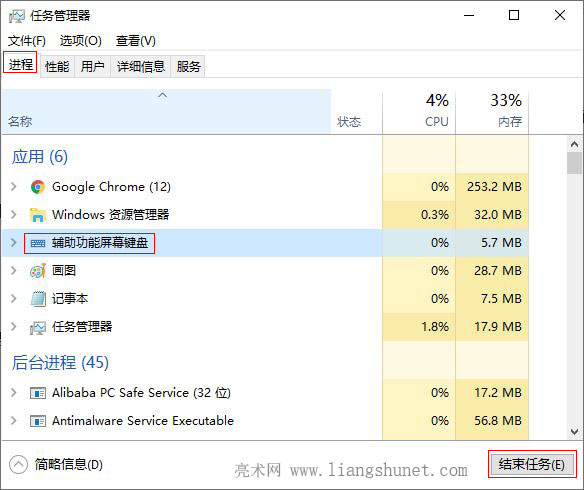
Task: Click the scrollbar down arrow
Action: pyautogui.click(x=574, y=432)
